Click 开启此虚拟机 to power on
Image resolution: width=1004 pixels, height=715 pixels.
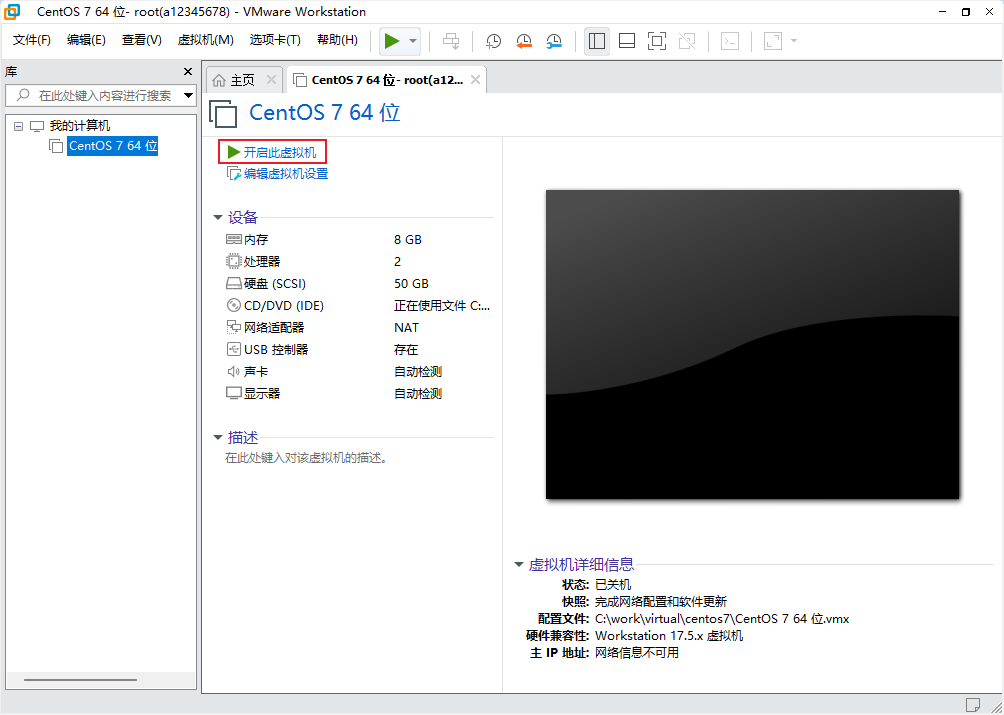click(279, 152)
